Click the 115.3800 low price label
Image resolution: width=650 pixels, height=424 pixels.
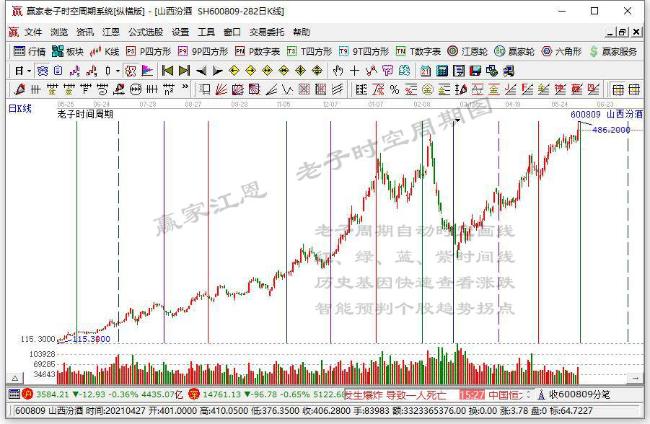pyautogui.click(x=91, y=339)
